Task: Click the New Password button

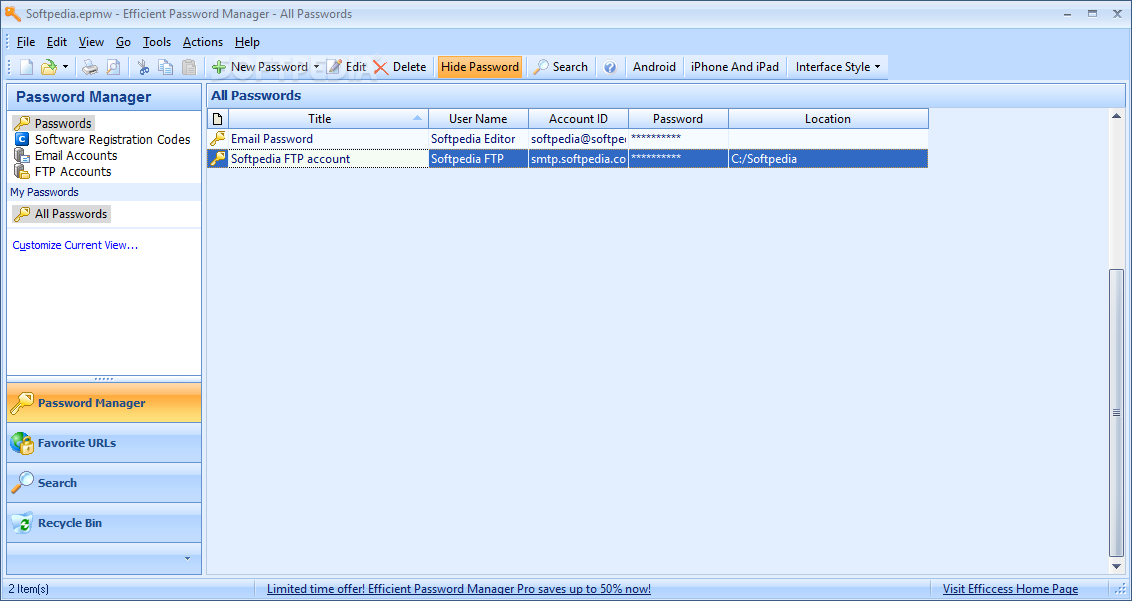Action: coord(260,67)
